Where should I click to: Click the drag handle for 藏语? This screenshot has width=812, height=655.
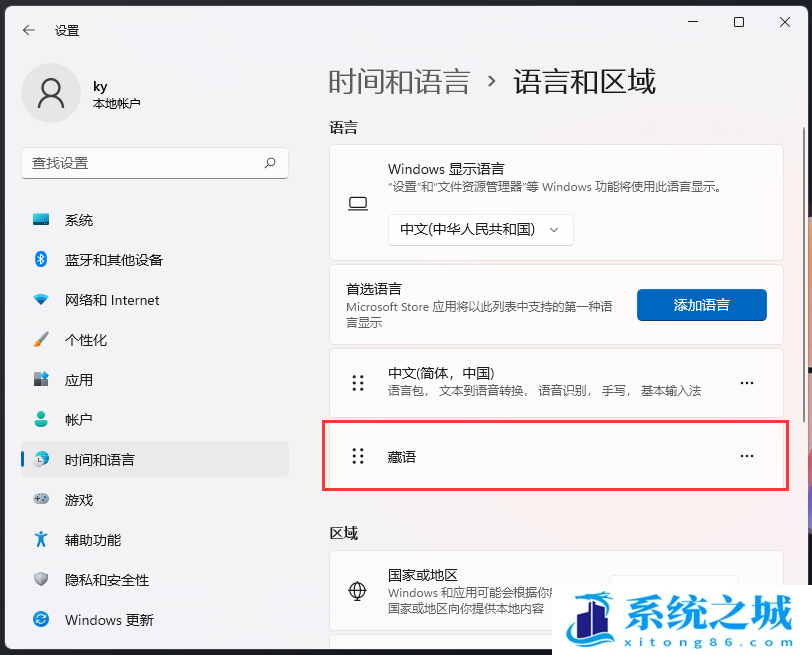pos(358,456)
